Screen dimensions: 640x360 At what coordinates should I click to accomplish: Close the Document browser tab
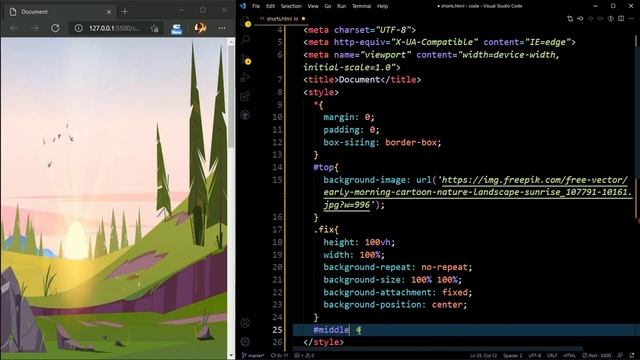click(x=109, y=12)
